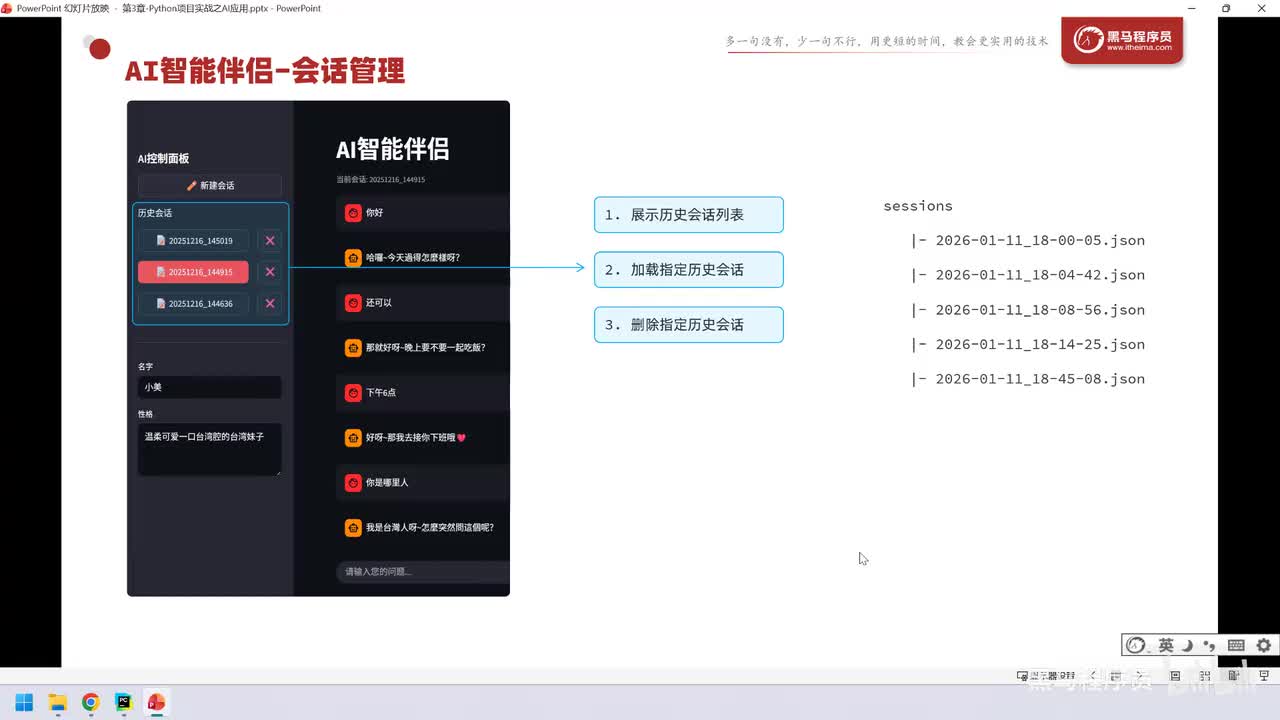
Task: Click the 当前会话 session label
Action: pos(381,180)
